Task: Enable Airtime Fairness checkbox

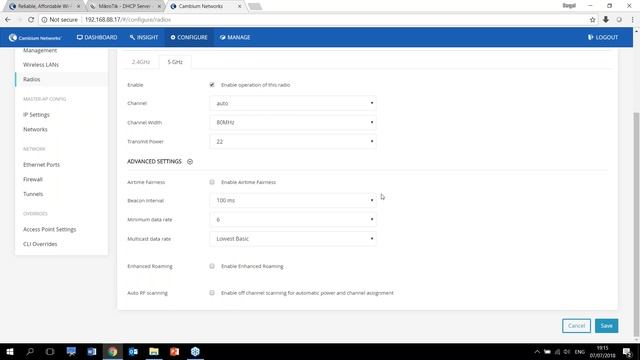Action: pos(212,182)
